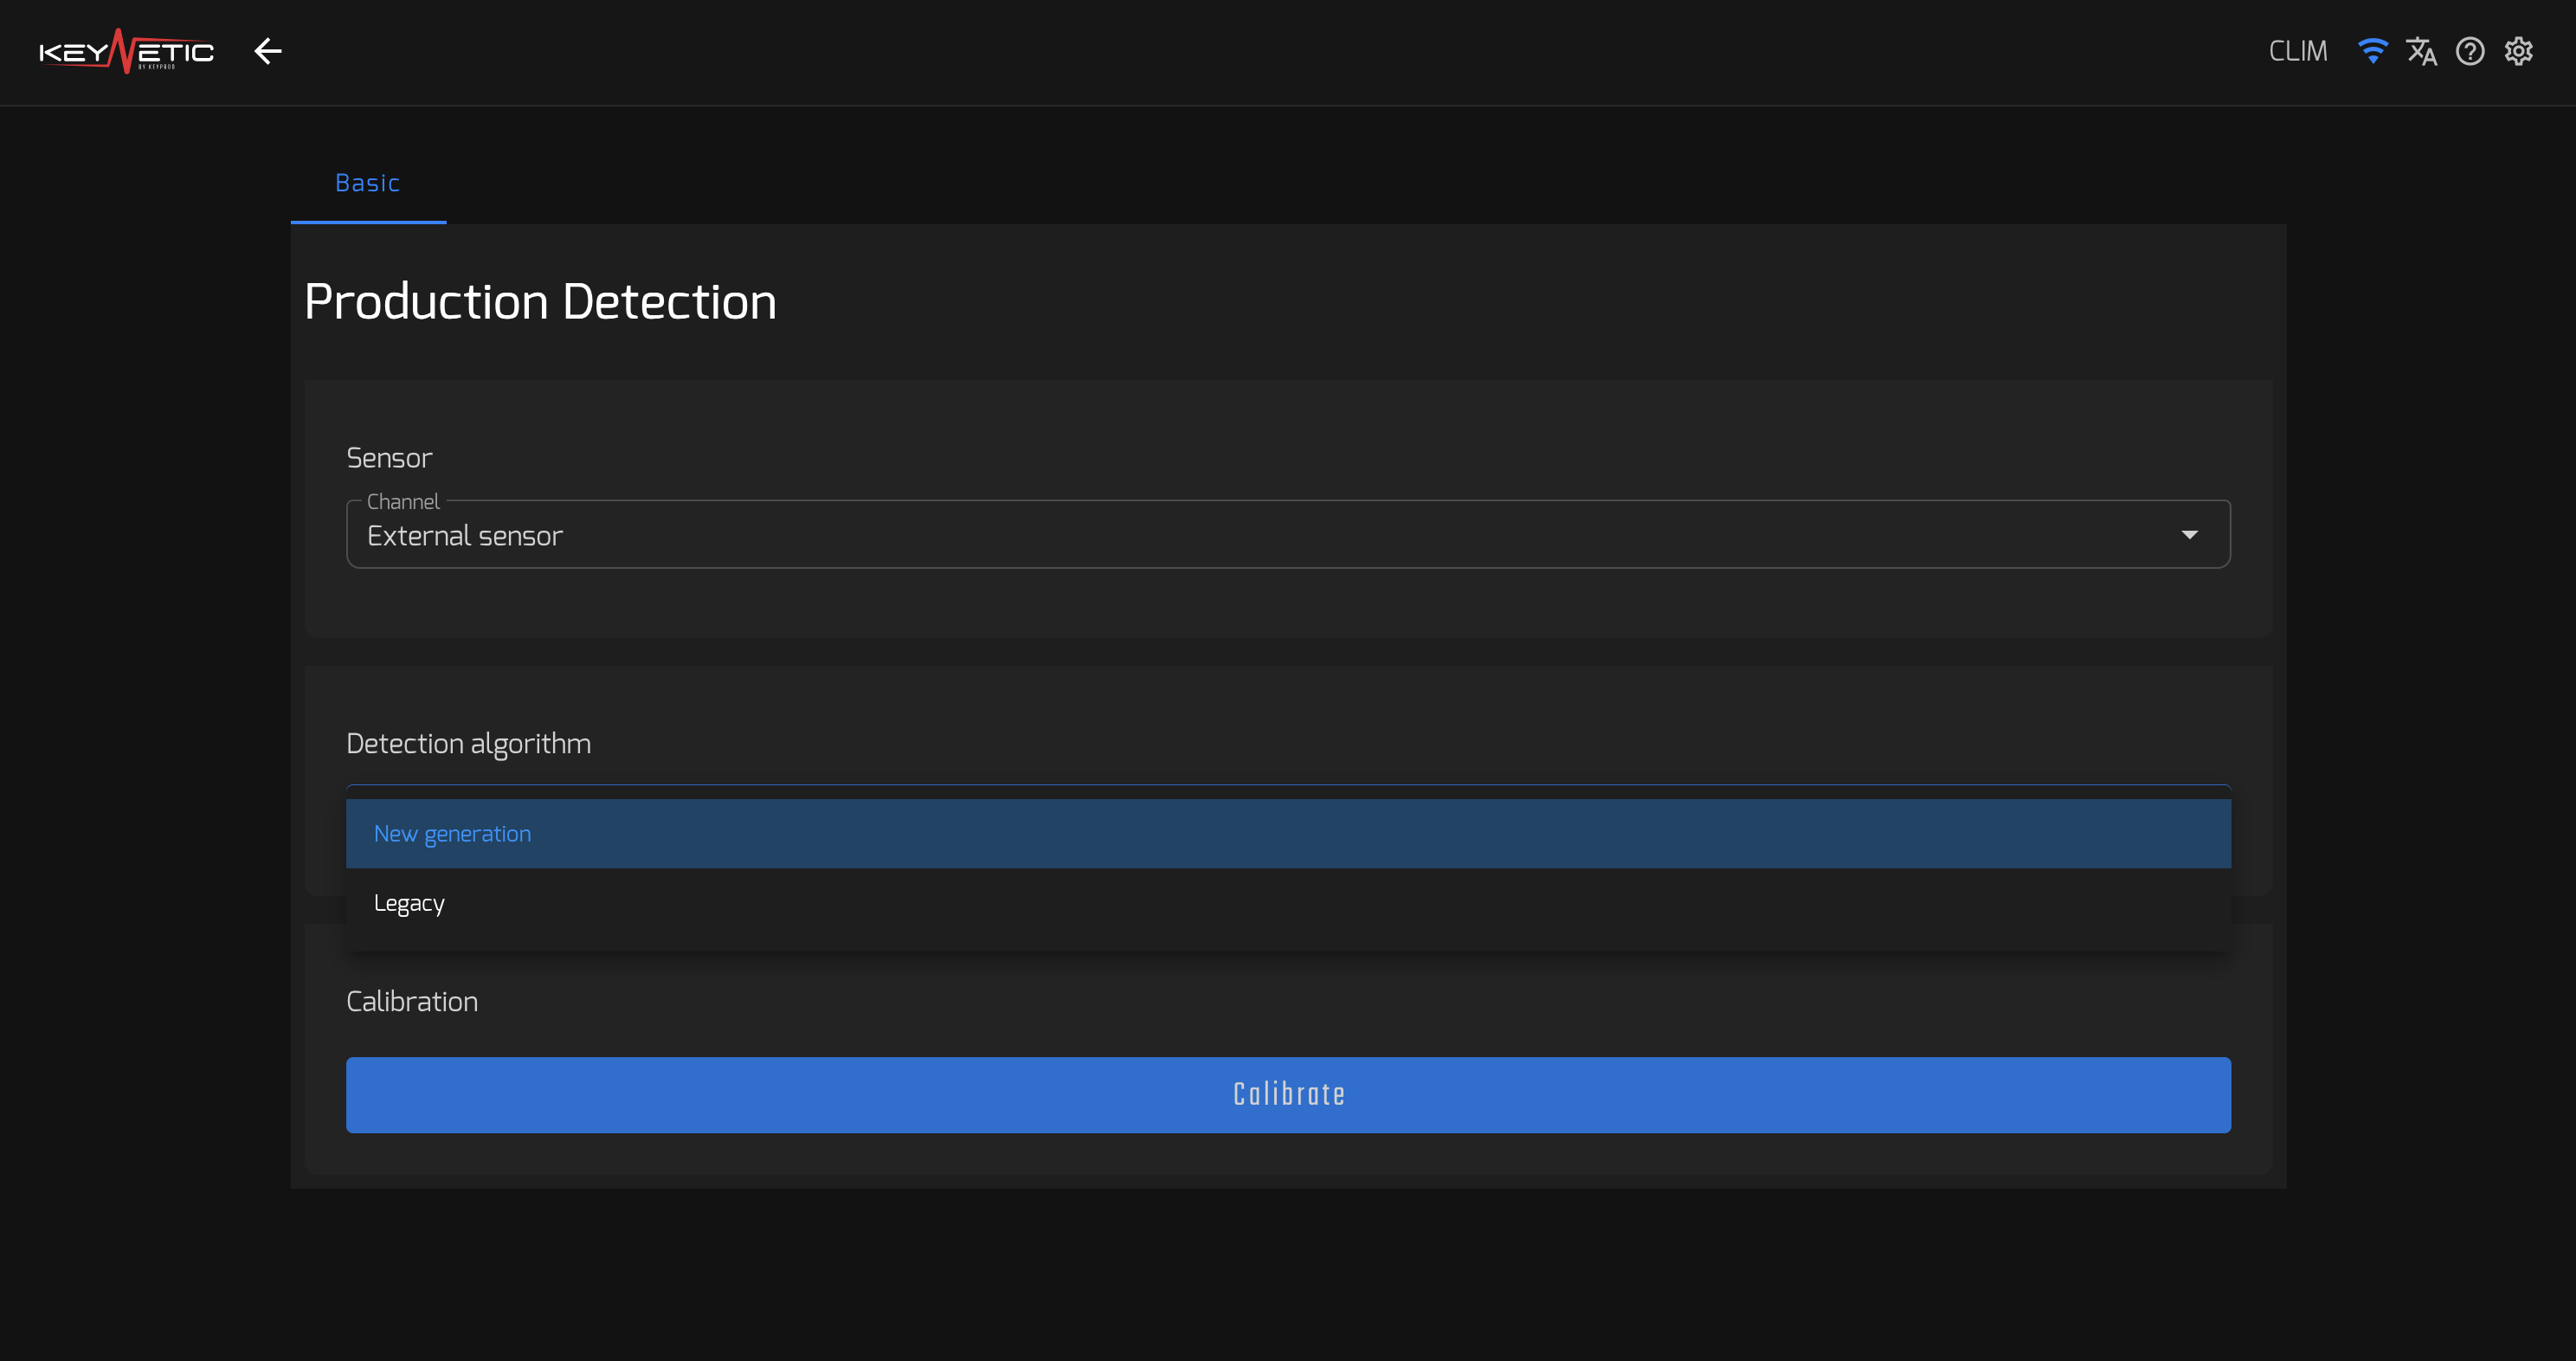Start calibration with the Calibrate button

click(1288, 1094)
